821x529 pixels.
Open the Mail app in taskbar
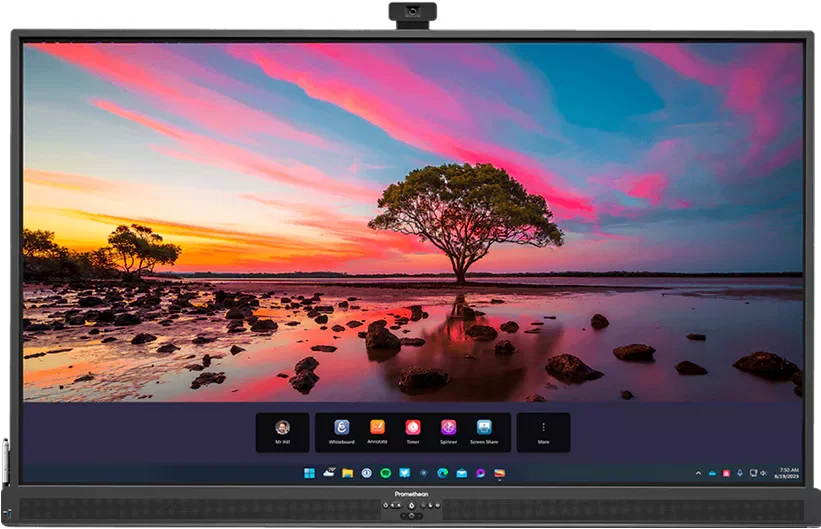click(461, 473)
